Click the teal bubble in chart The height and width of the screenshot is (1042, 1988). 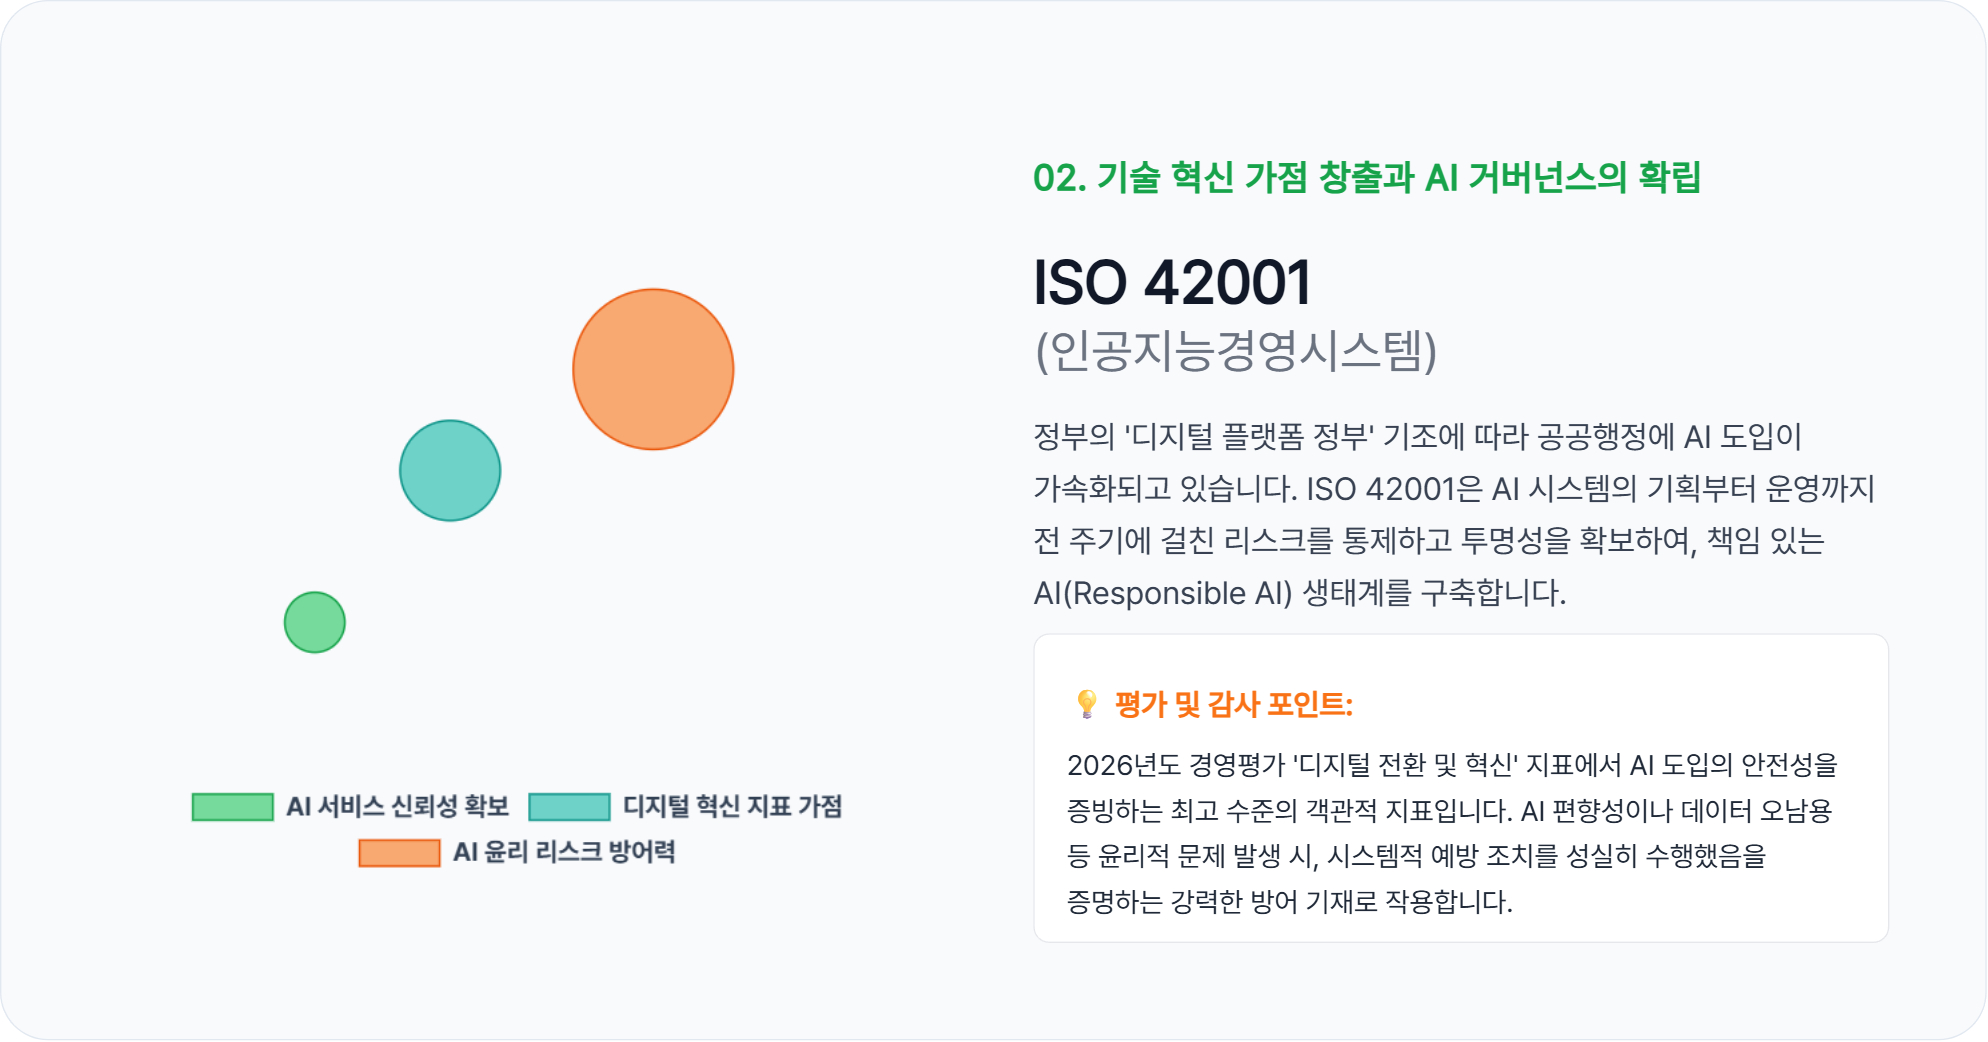(450, 470)
